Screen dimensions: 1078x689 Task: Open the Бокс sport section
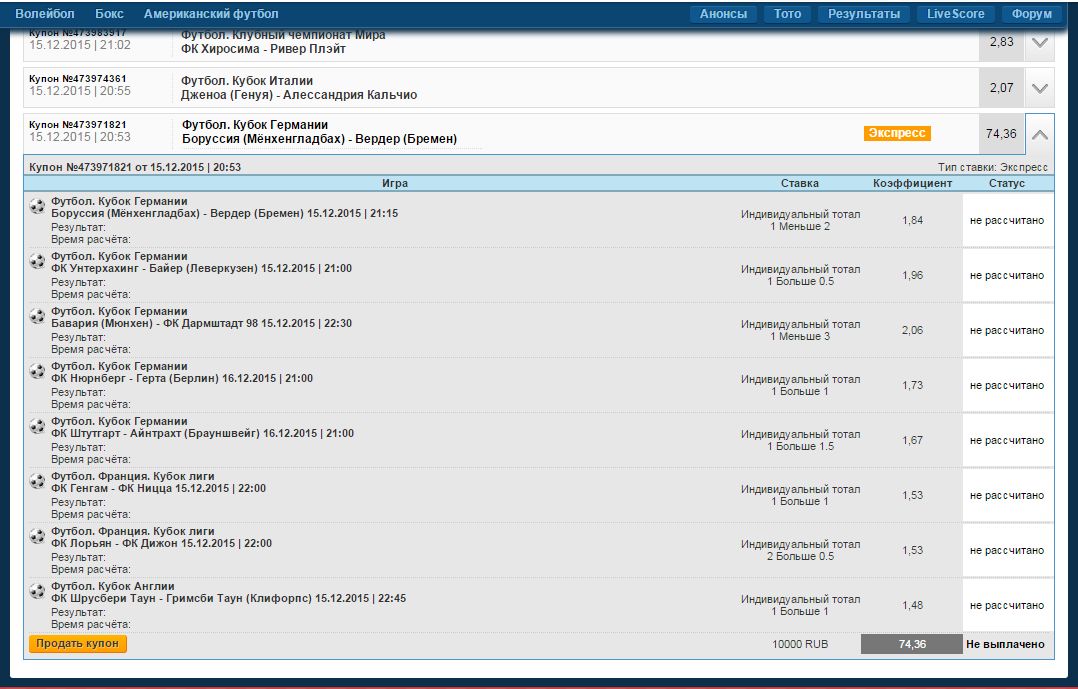109,14
